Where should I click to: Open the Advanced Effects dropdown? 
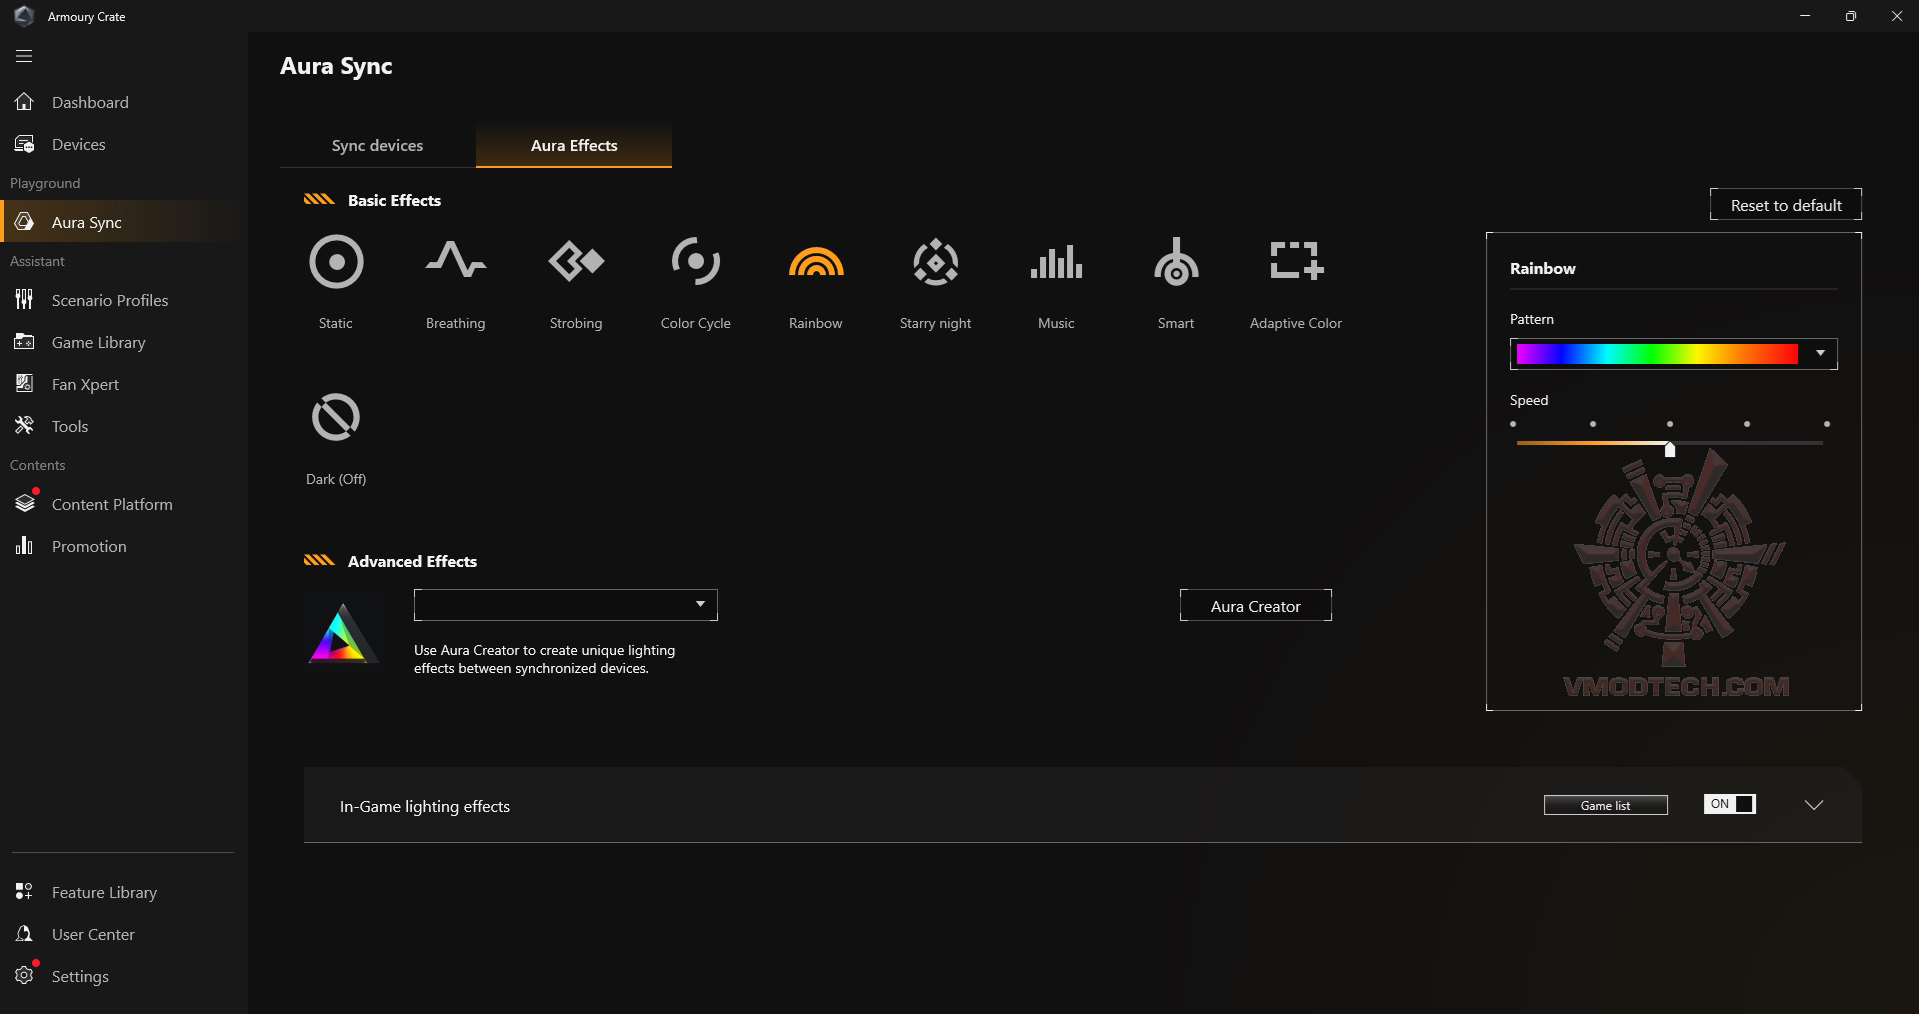tap(566, 605)
